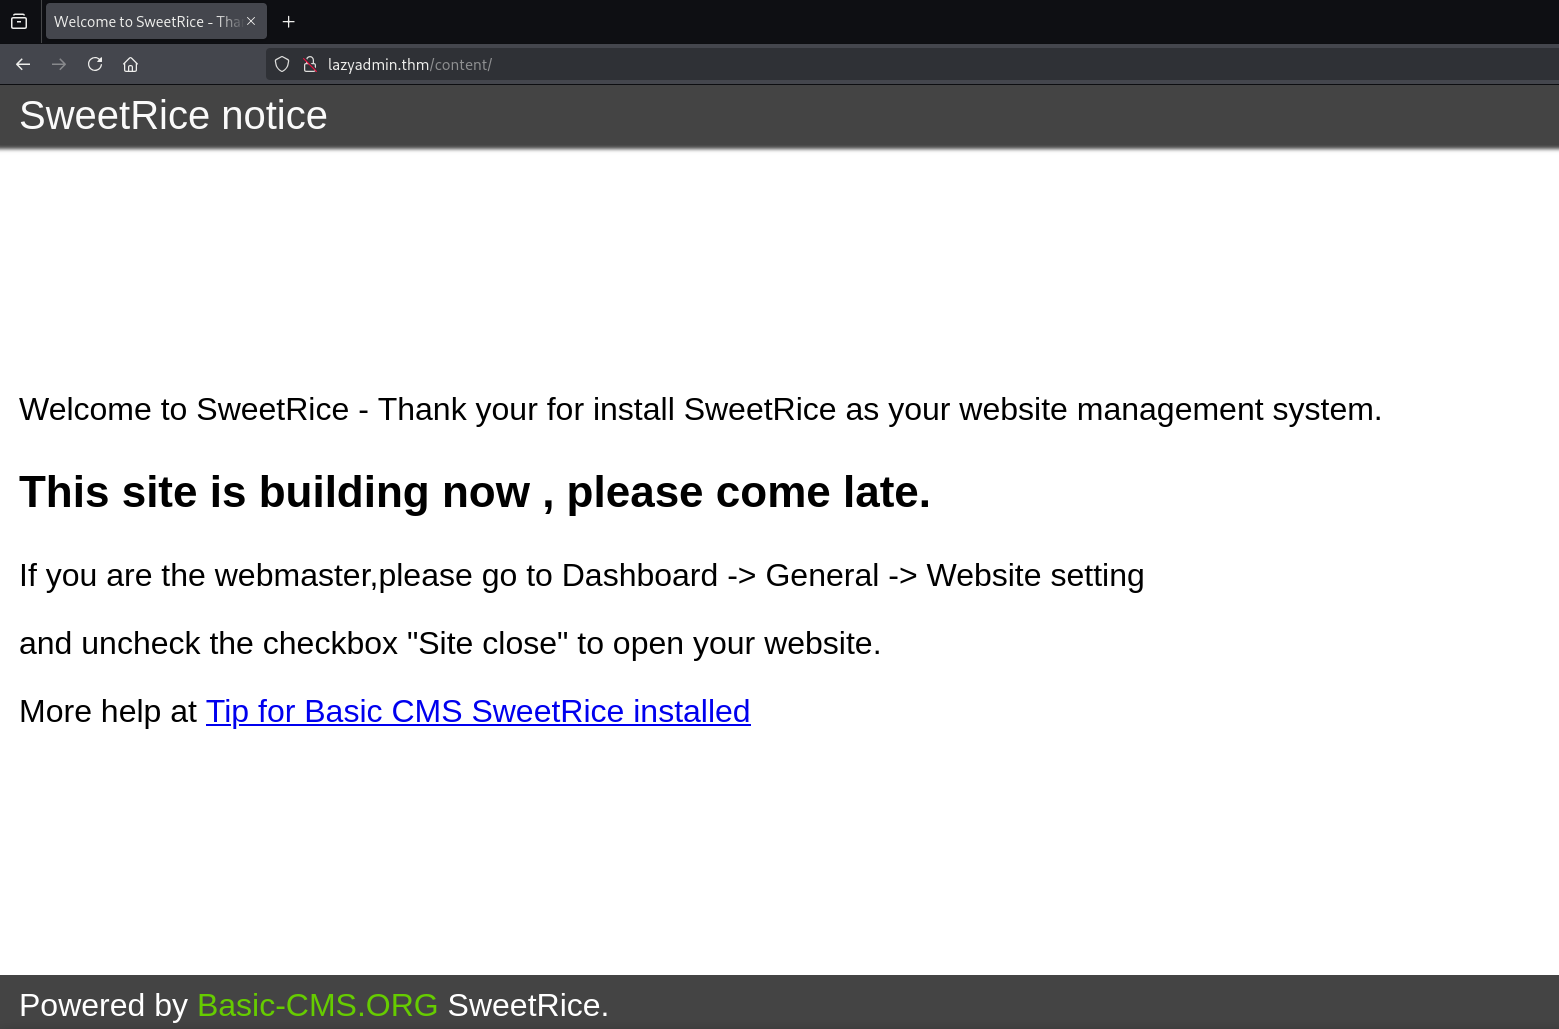The height and width of the screenshot is (1029, 1559).
Task: Open a new tab with the plus button
Action: tap(288, 21)
